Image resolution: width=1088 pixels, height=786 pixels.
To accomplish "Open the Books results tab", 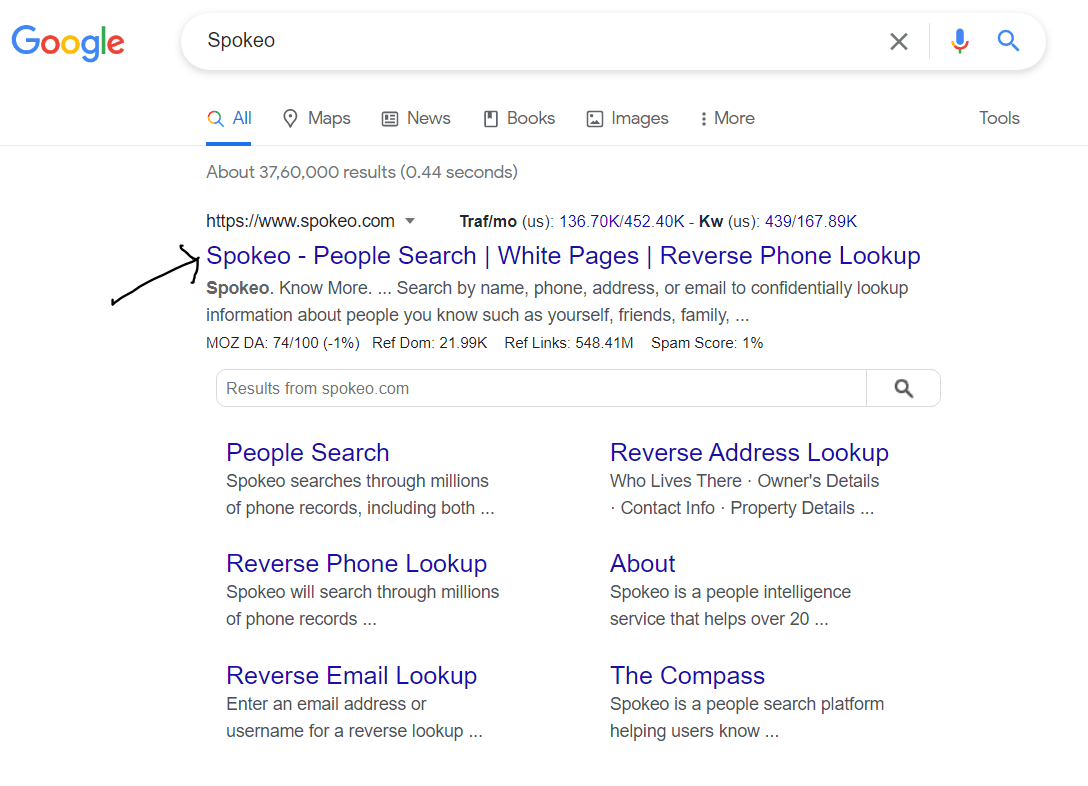I will point(519,118).
